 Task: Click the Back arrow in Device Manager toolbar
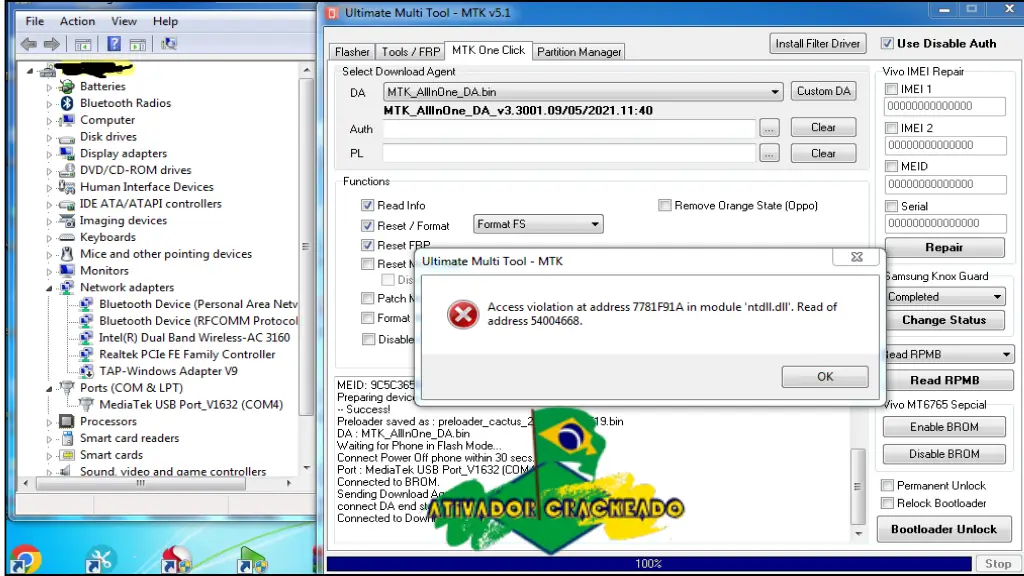coord(28,44)
